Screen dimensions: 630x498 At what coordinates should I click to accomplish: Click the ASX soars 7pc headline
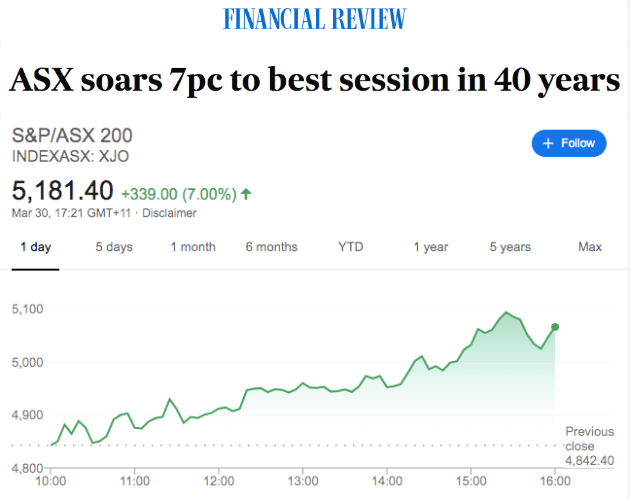pos(315,81)
